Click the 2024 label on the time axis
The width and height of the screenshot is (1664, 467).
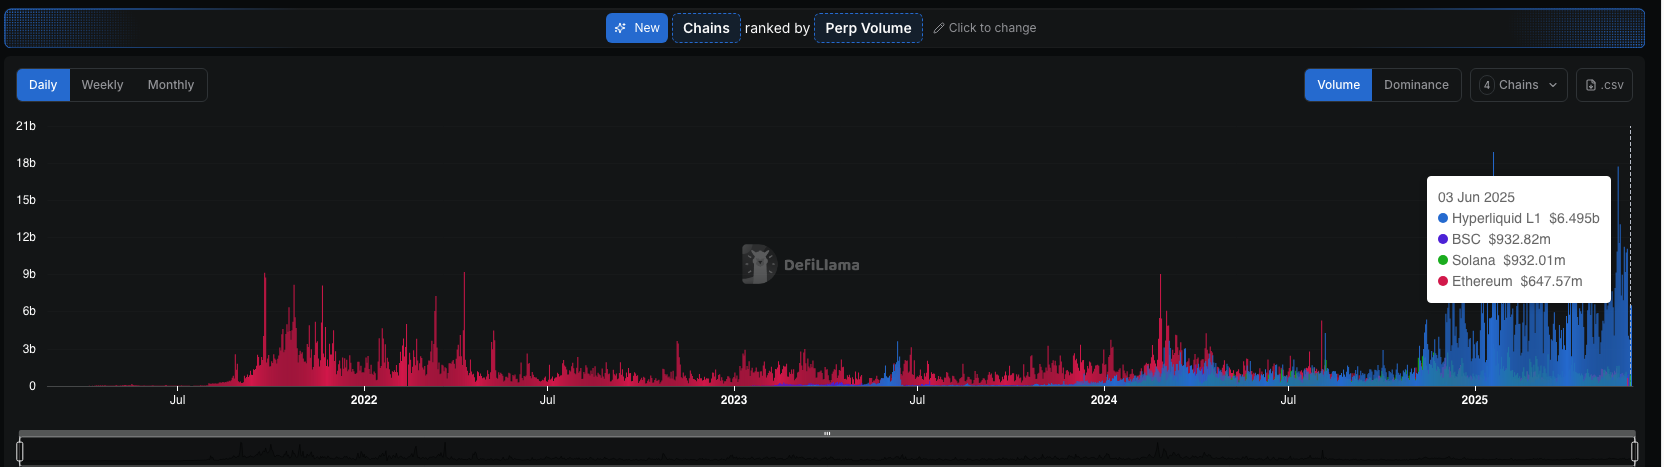click(1104, 400)
